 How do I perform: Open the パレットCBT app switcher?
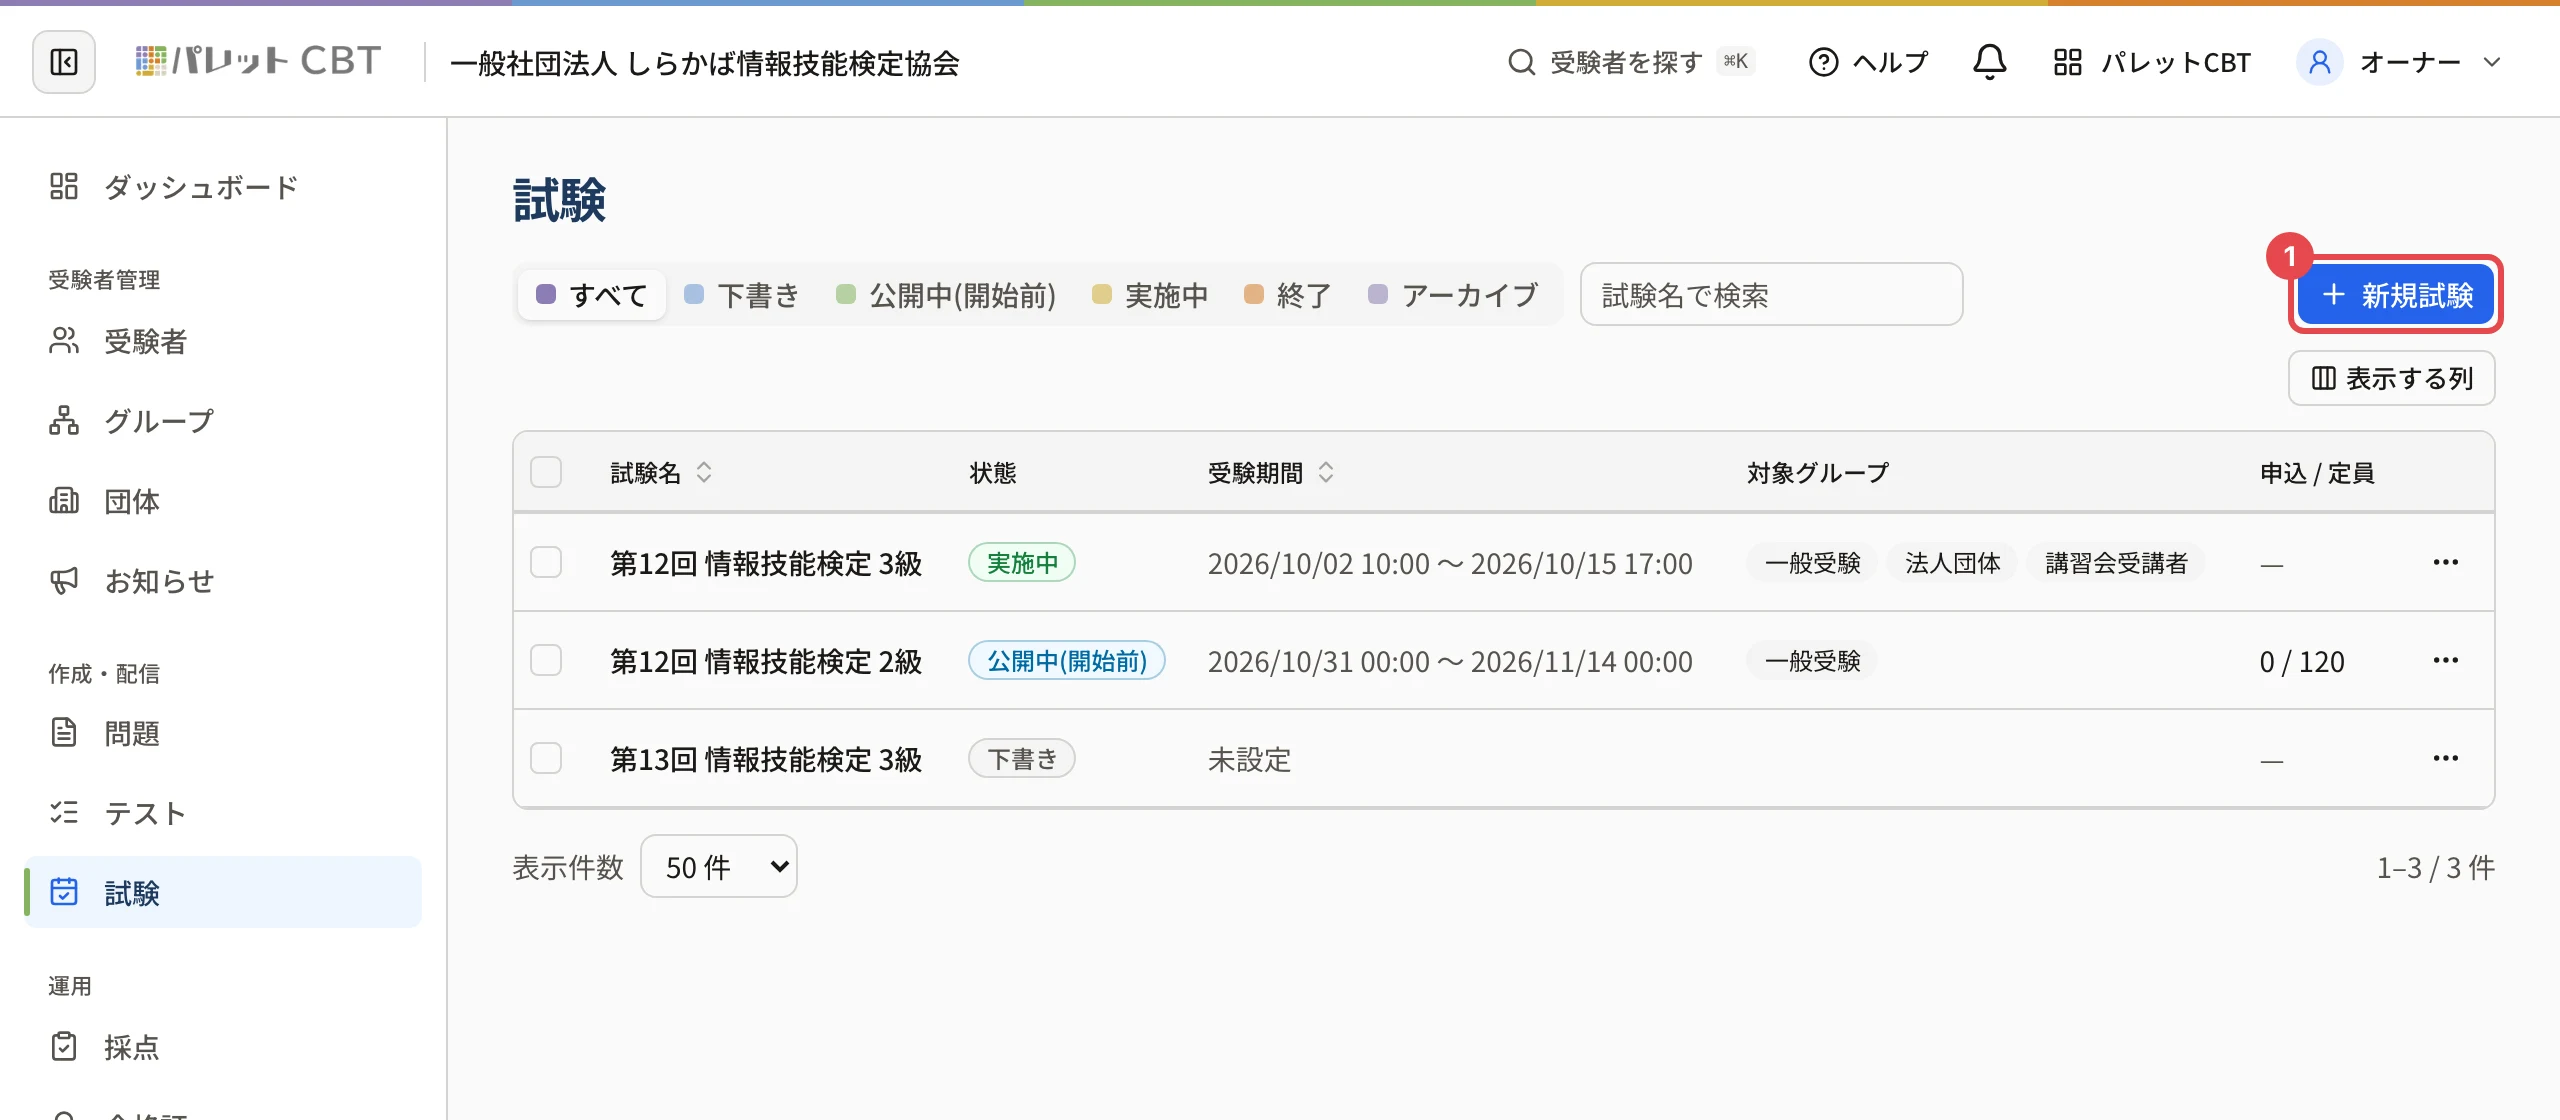(2151, 62)
